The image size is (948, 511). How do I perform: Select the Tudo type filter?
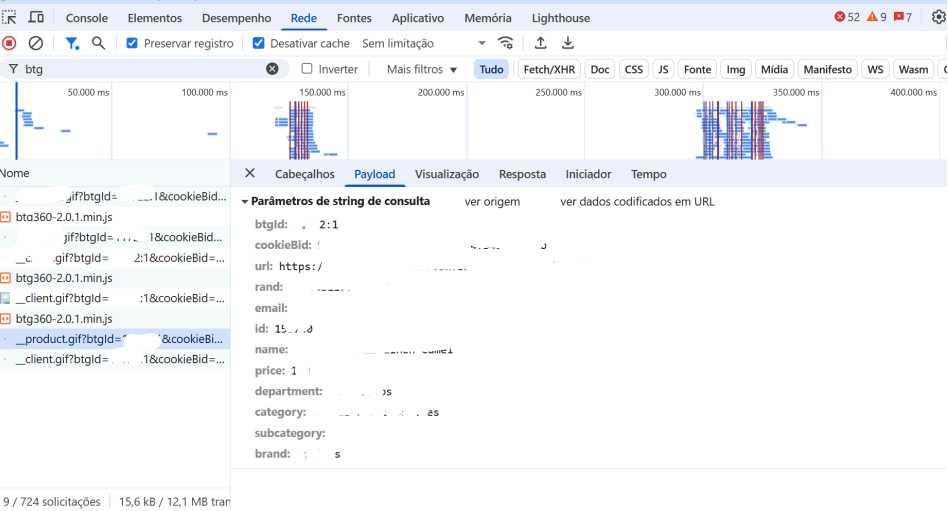coord(492,69)
